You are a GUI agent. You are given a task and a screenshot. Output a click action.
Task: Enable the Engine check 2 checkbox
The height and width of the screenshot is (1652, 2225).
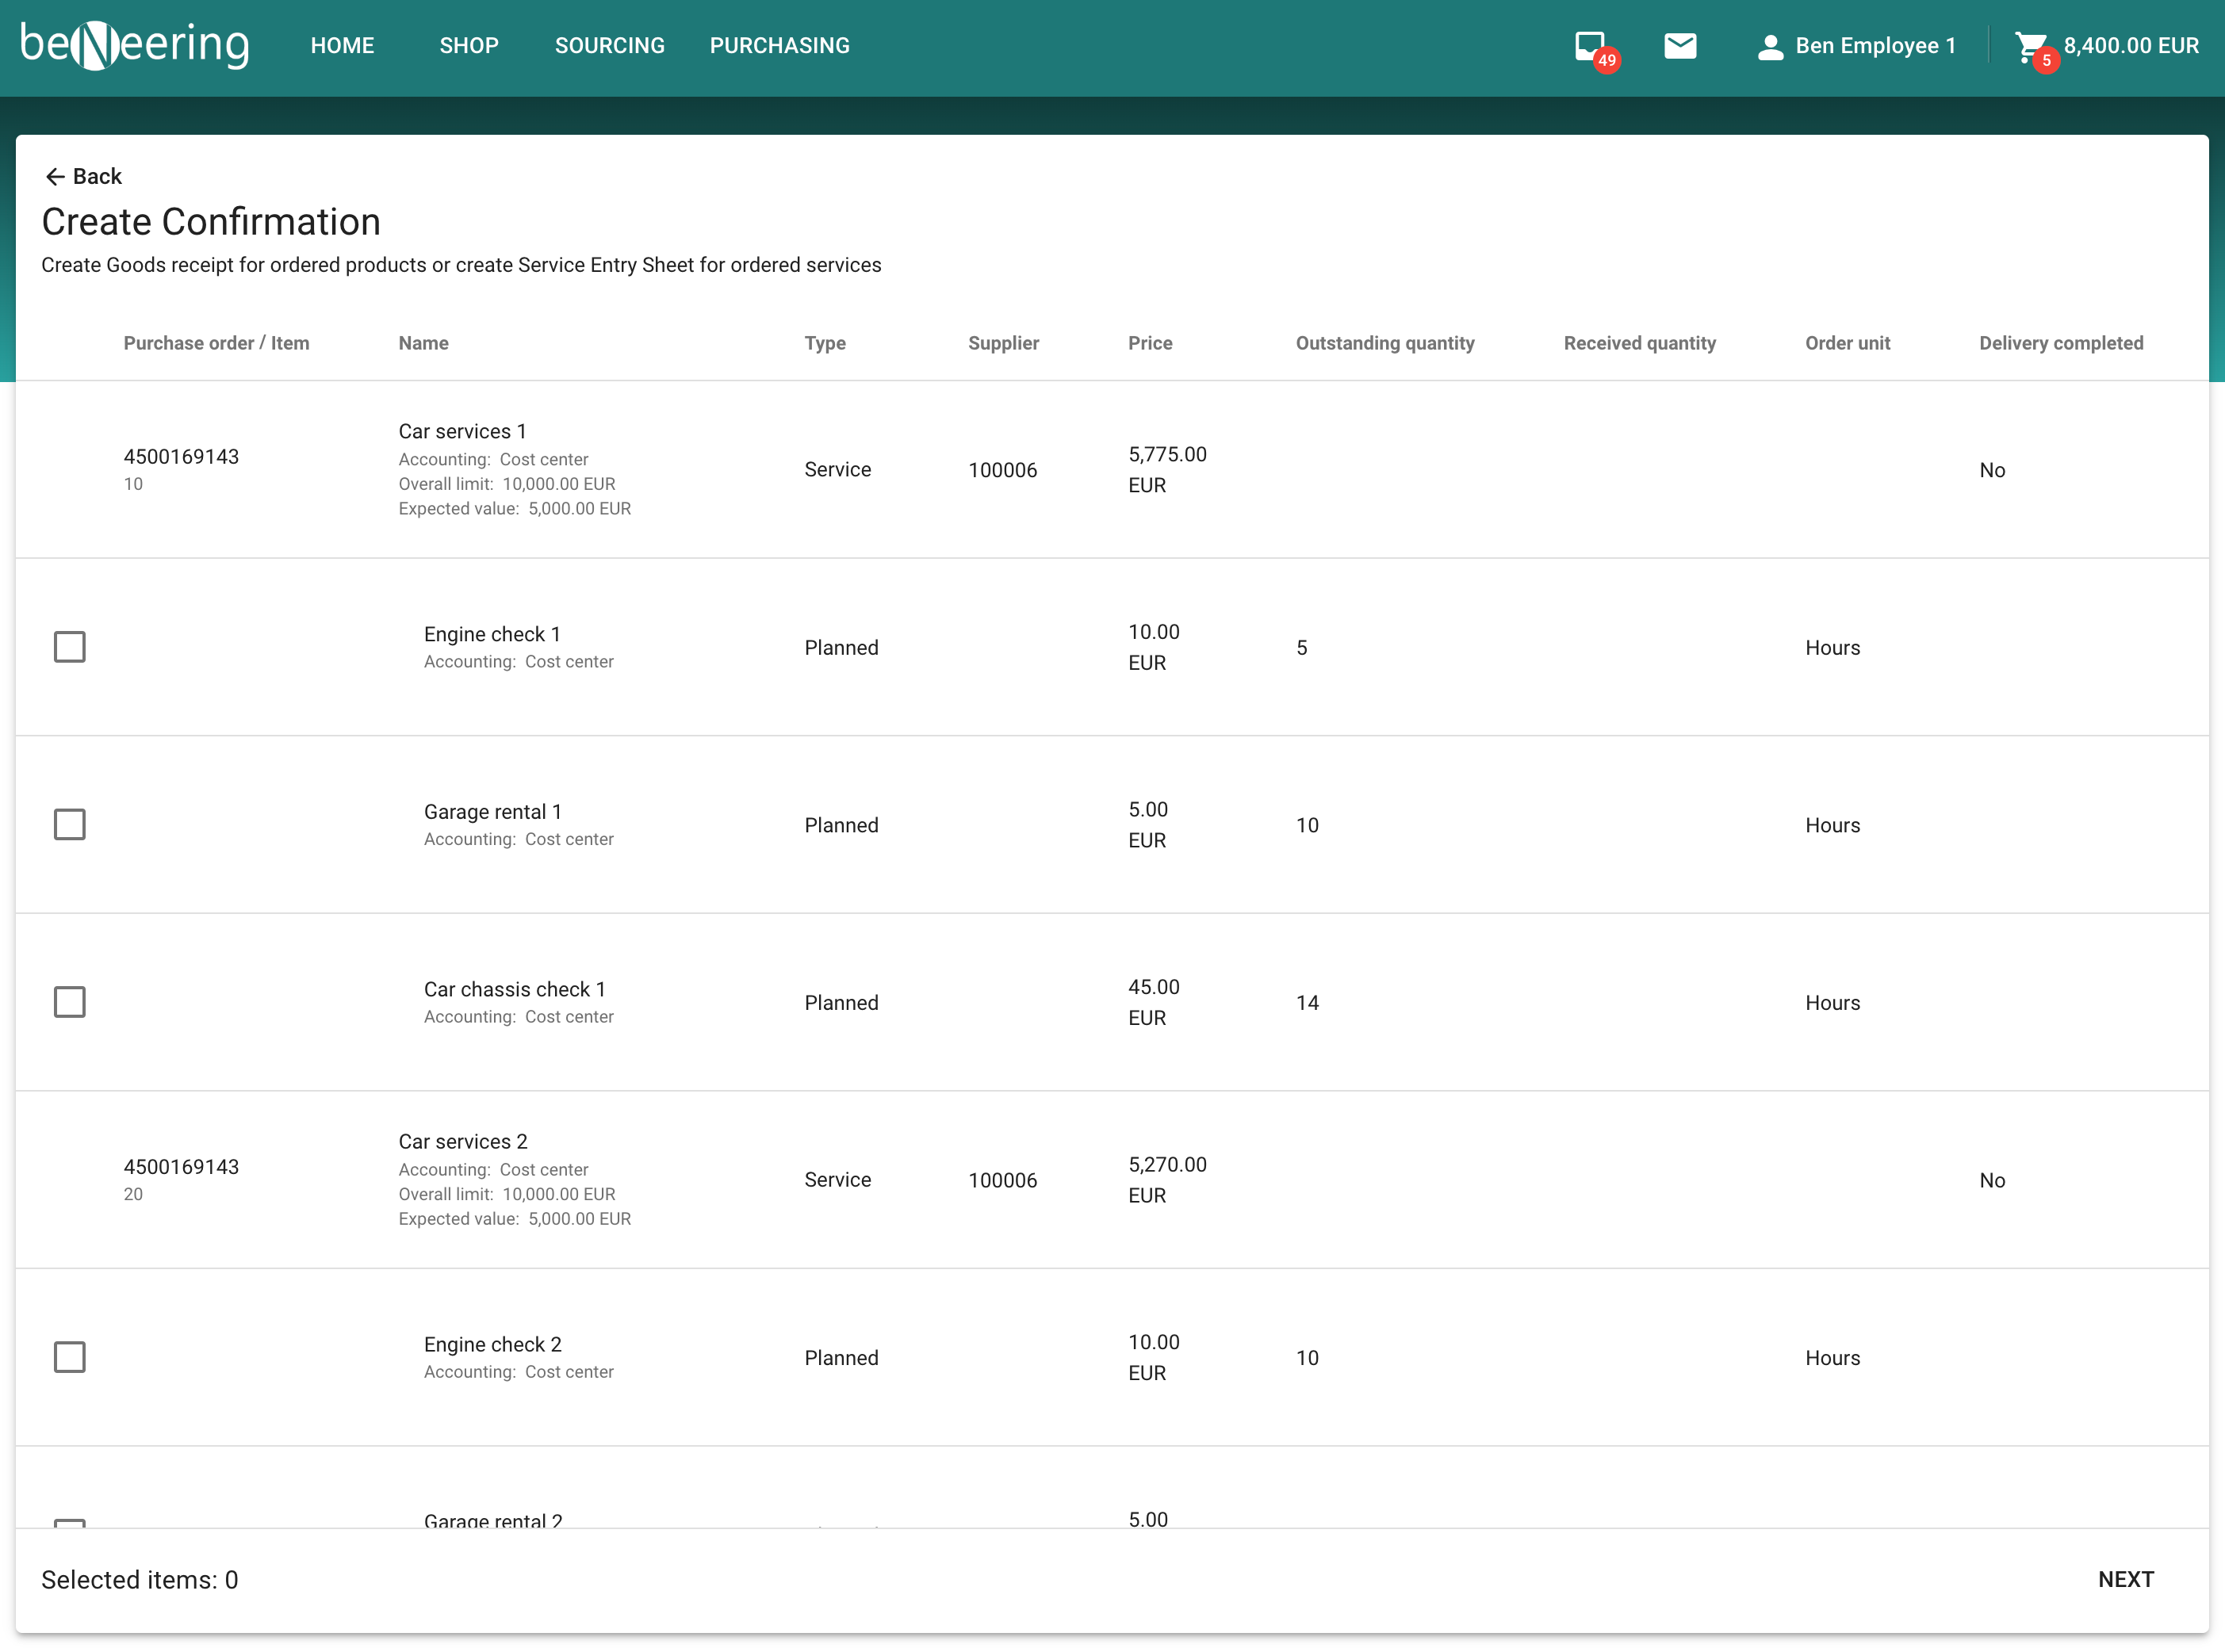pyautogui.click(x=70, y=1357)
